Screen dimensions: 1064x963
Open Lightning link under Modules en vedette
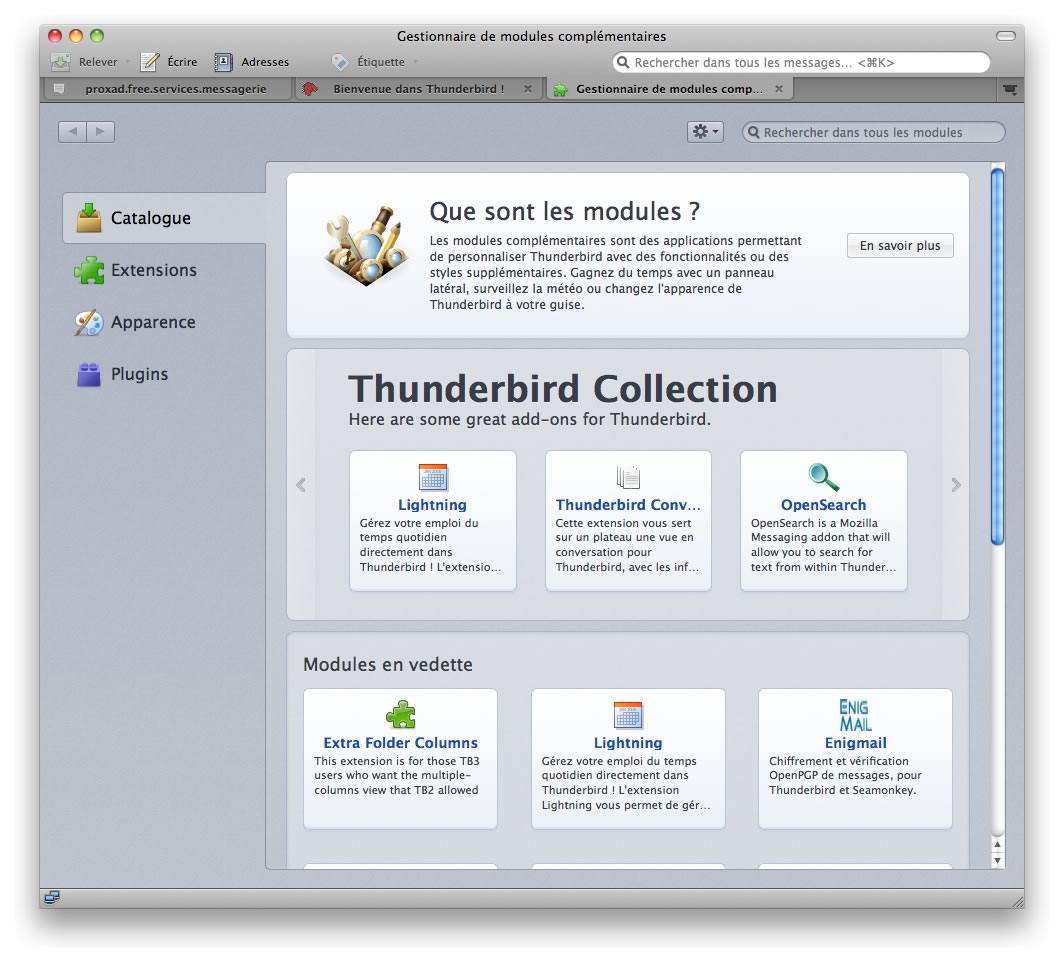tap(628, 743)
